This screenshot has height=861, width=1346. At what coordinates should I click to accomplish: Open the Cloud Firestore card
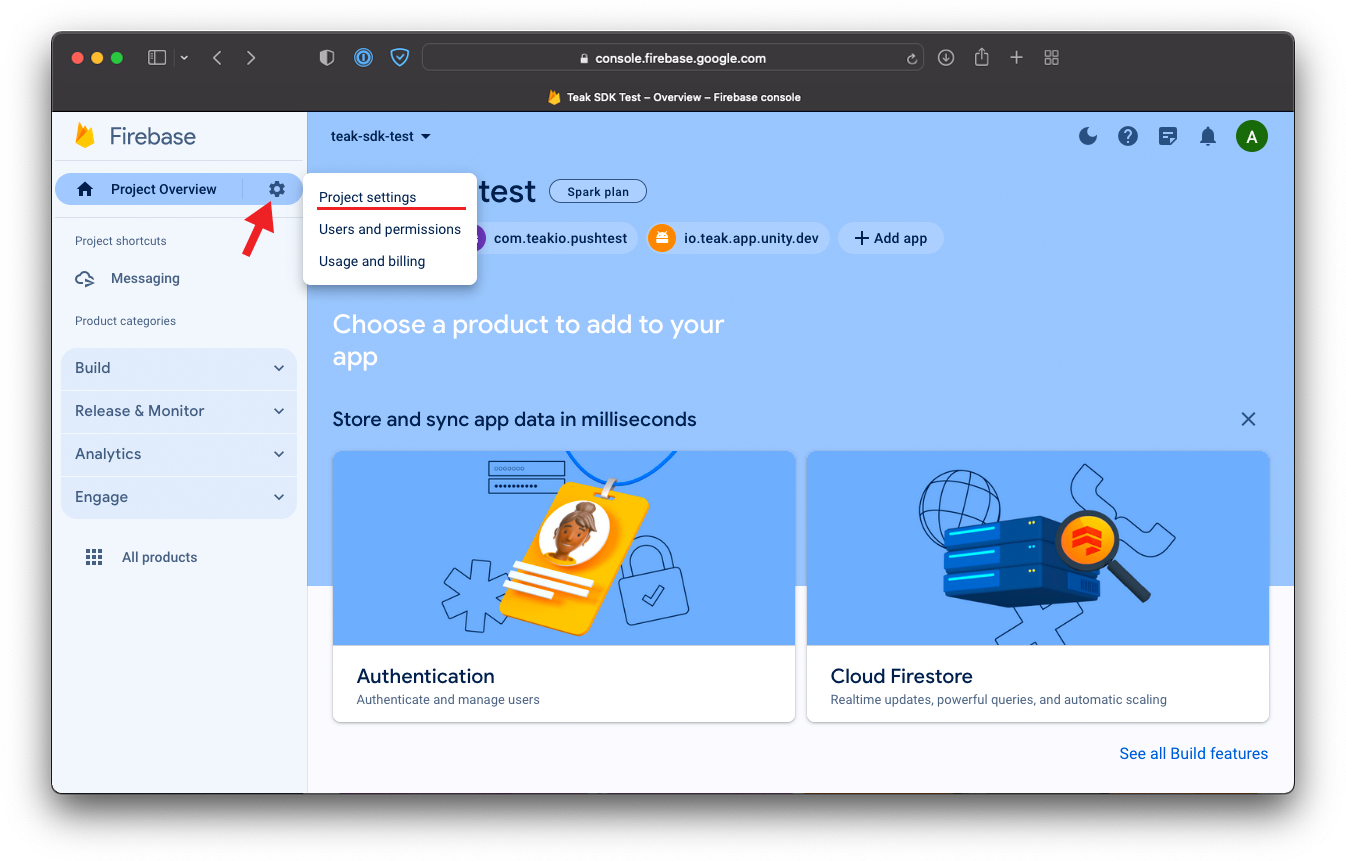1038,586
